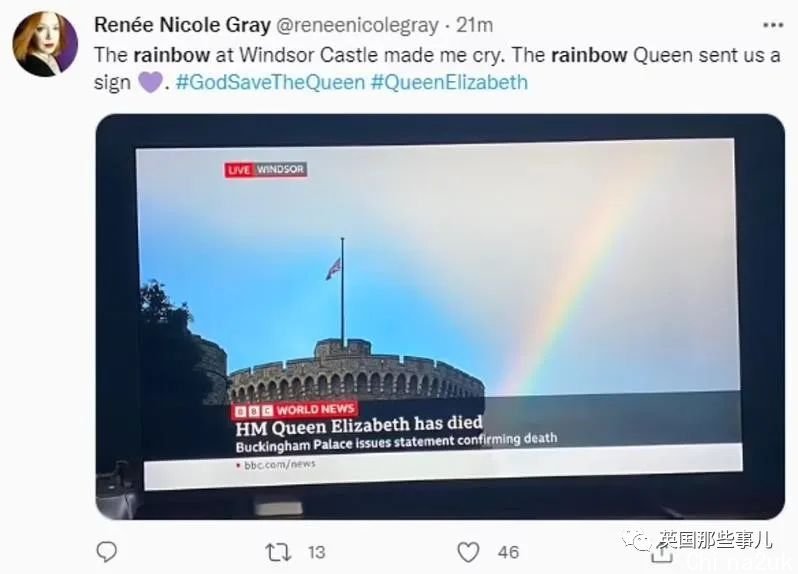
Task: Click the LIVE WINDSOR badge in video
Action: tap(265, 169)
